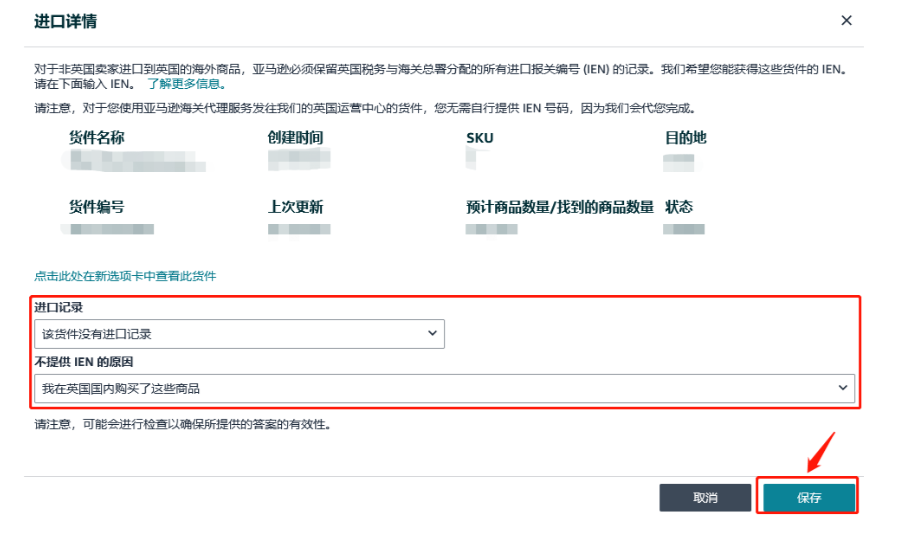Open the 进口记录 dropdown box
The height and width of the screenshot is (536, 922).
[x=239, y=334]
